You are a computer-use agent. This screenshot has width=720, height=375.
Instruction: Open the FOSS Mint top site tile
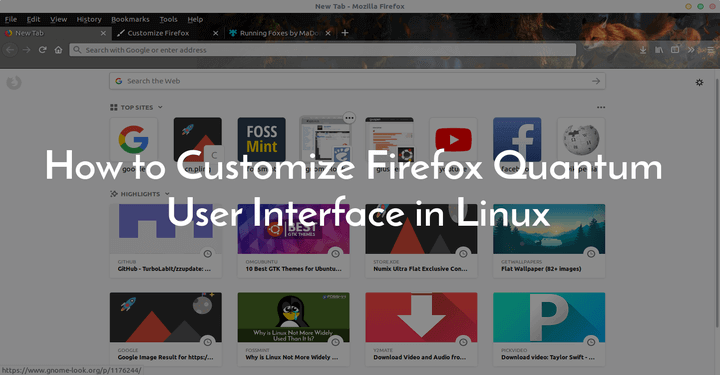[x=262, y=140]
